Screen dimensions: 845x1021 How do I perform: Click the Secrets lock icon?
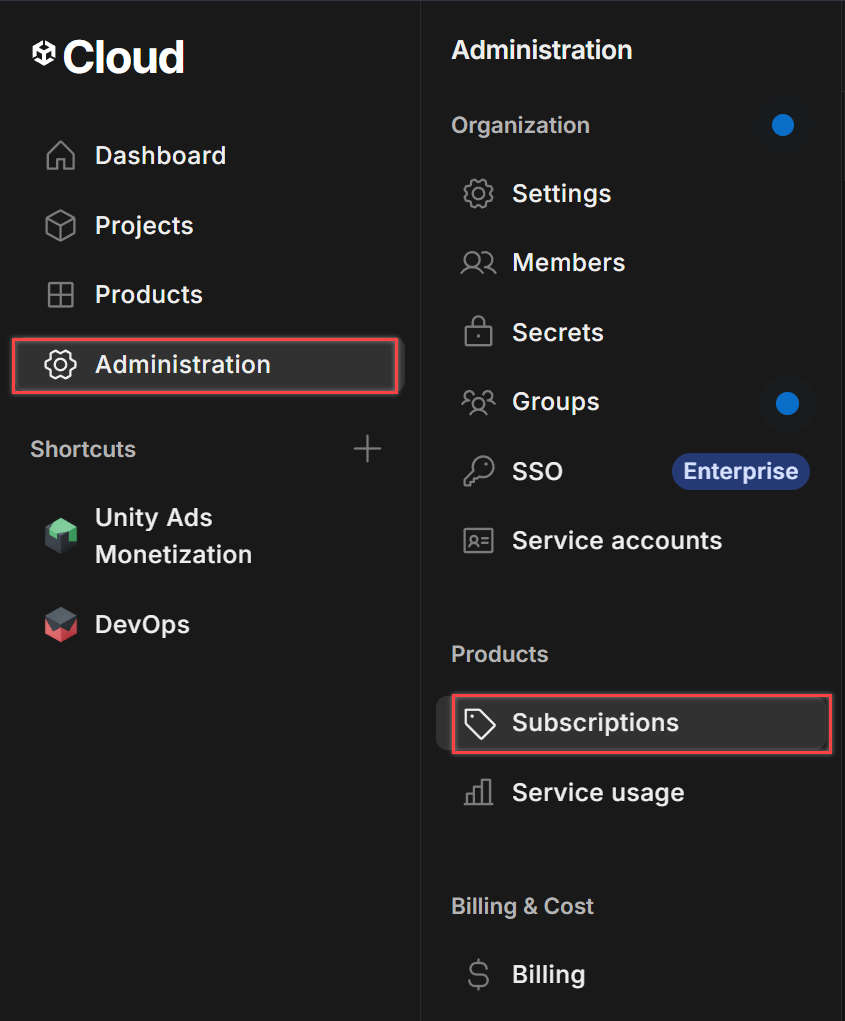coord(478,331)
